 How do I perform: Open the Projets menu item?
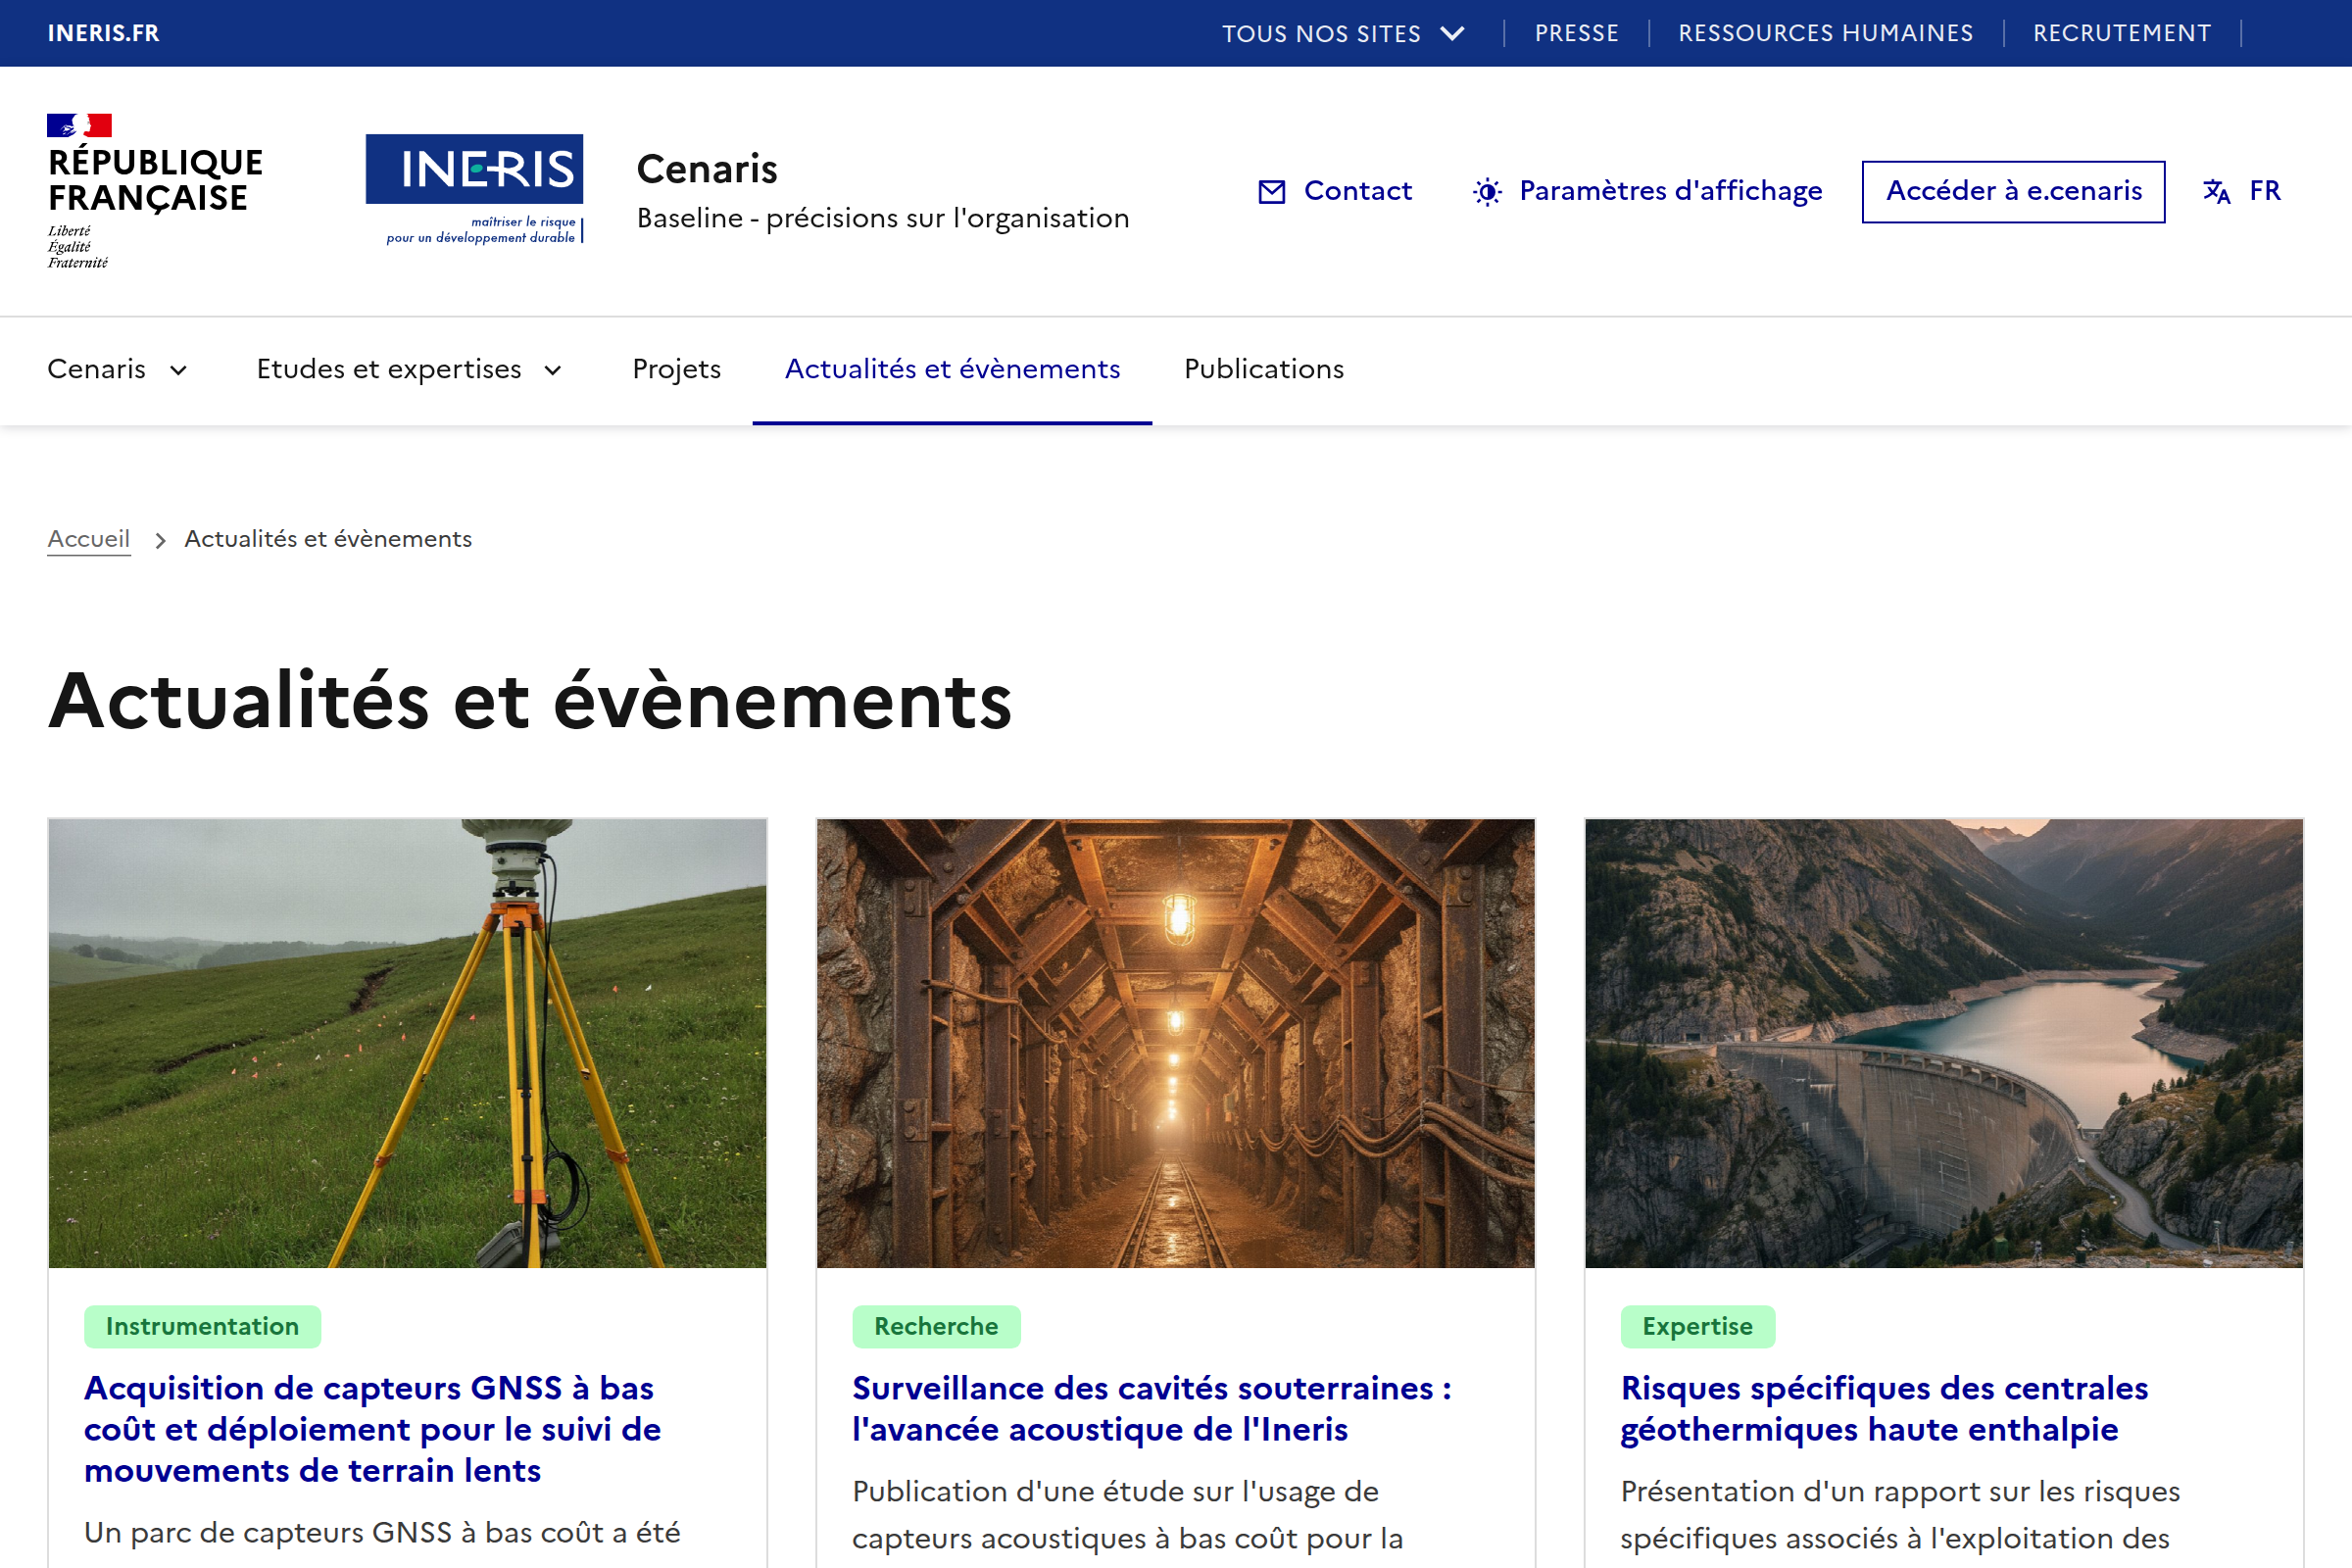(676, 370)
